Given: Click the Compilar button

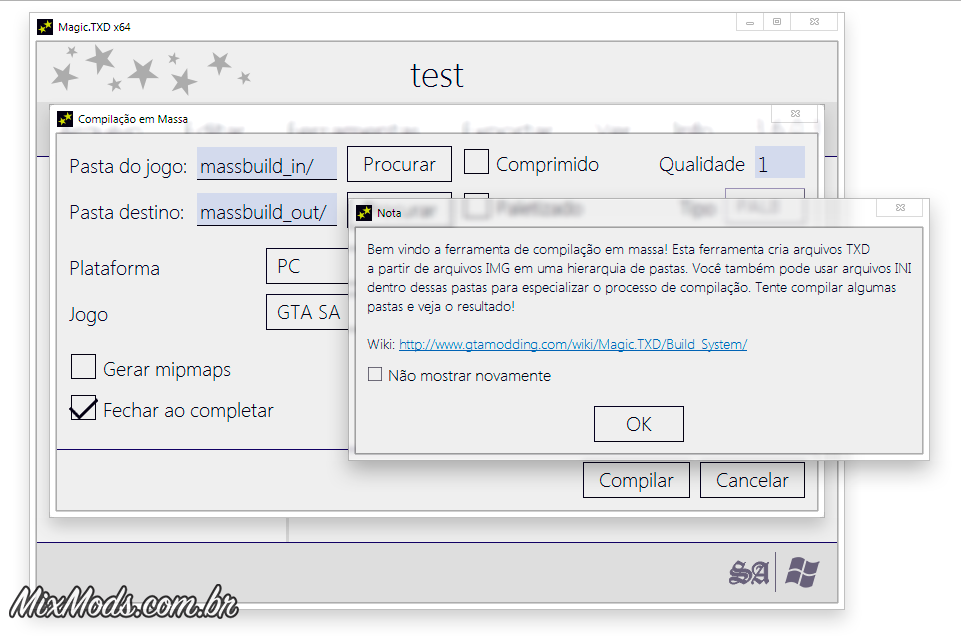Looking at the screenshot, I should pos(636,480).
